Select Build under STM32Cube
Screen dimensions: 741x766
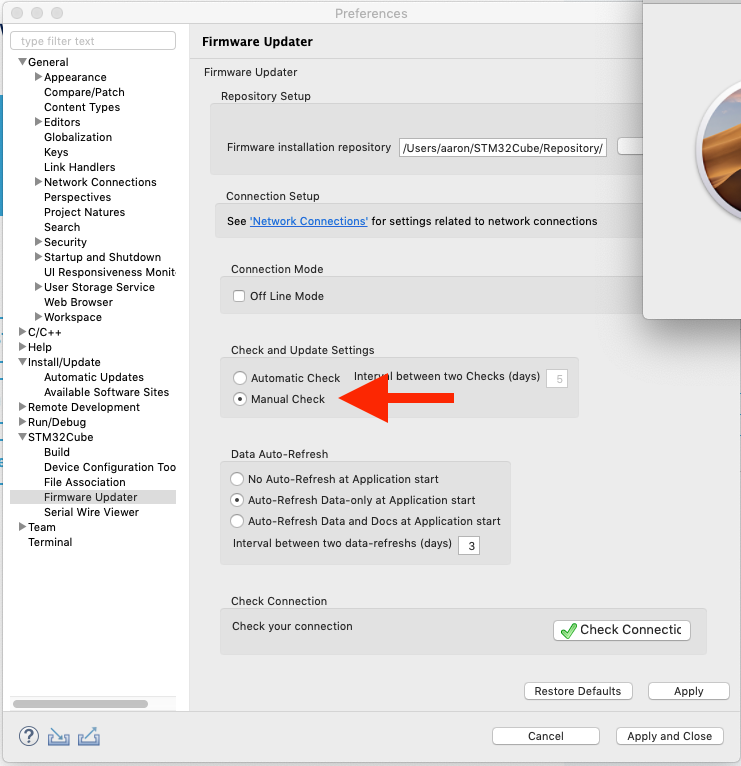[x=57, y=452]
